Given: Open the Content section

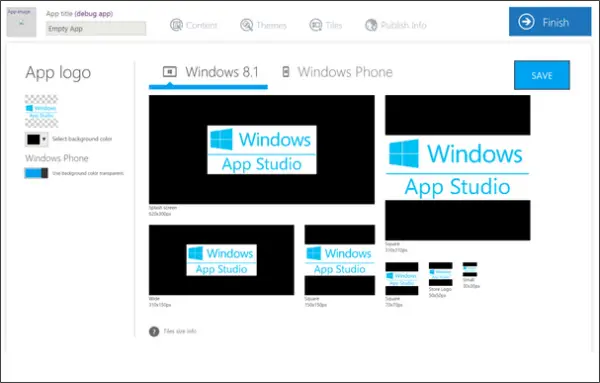Looking at the screenshot, I should (x=194, y=25).
